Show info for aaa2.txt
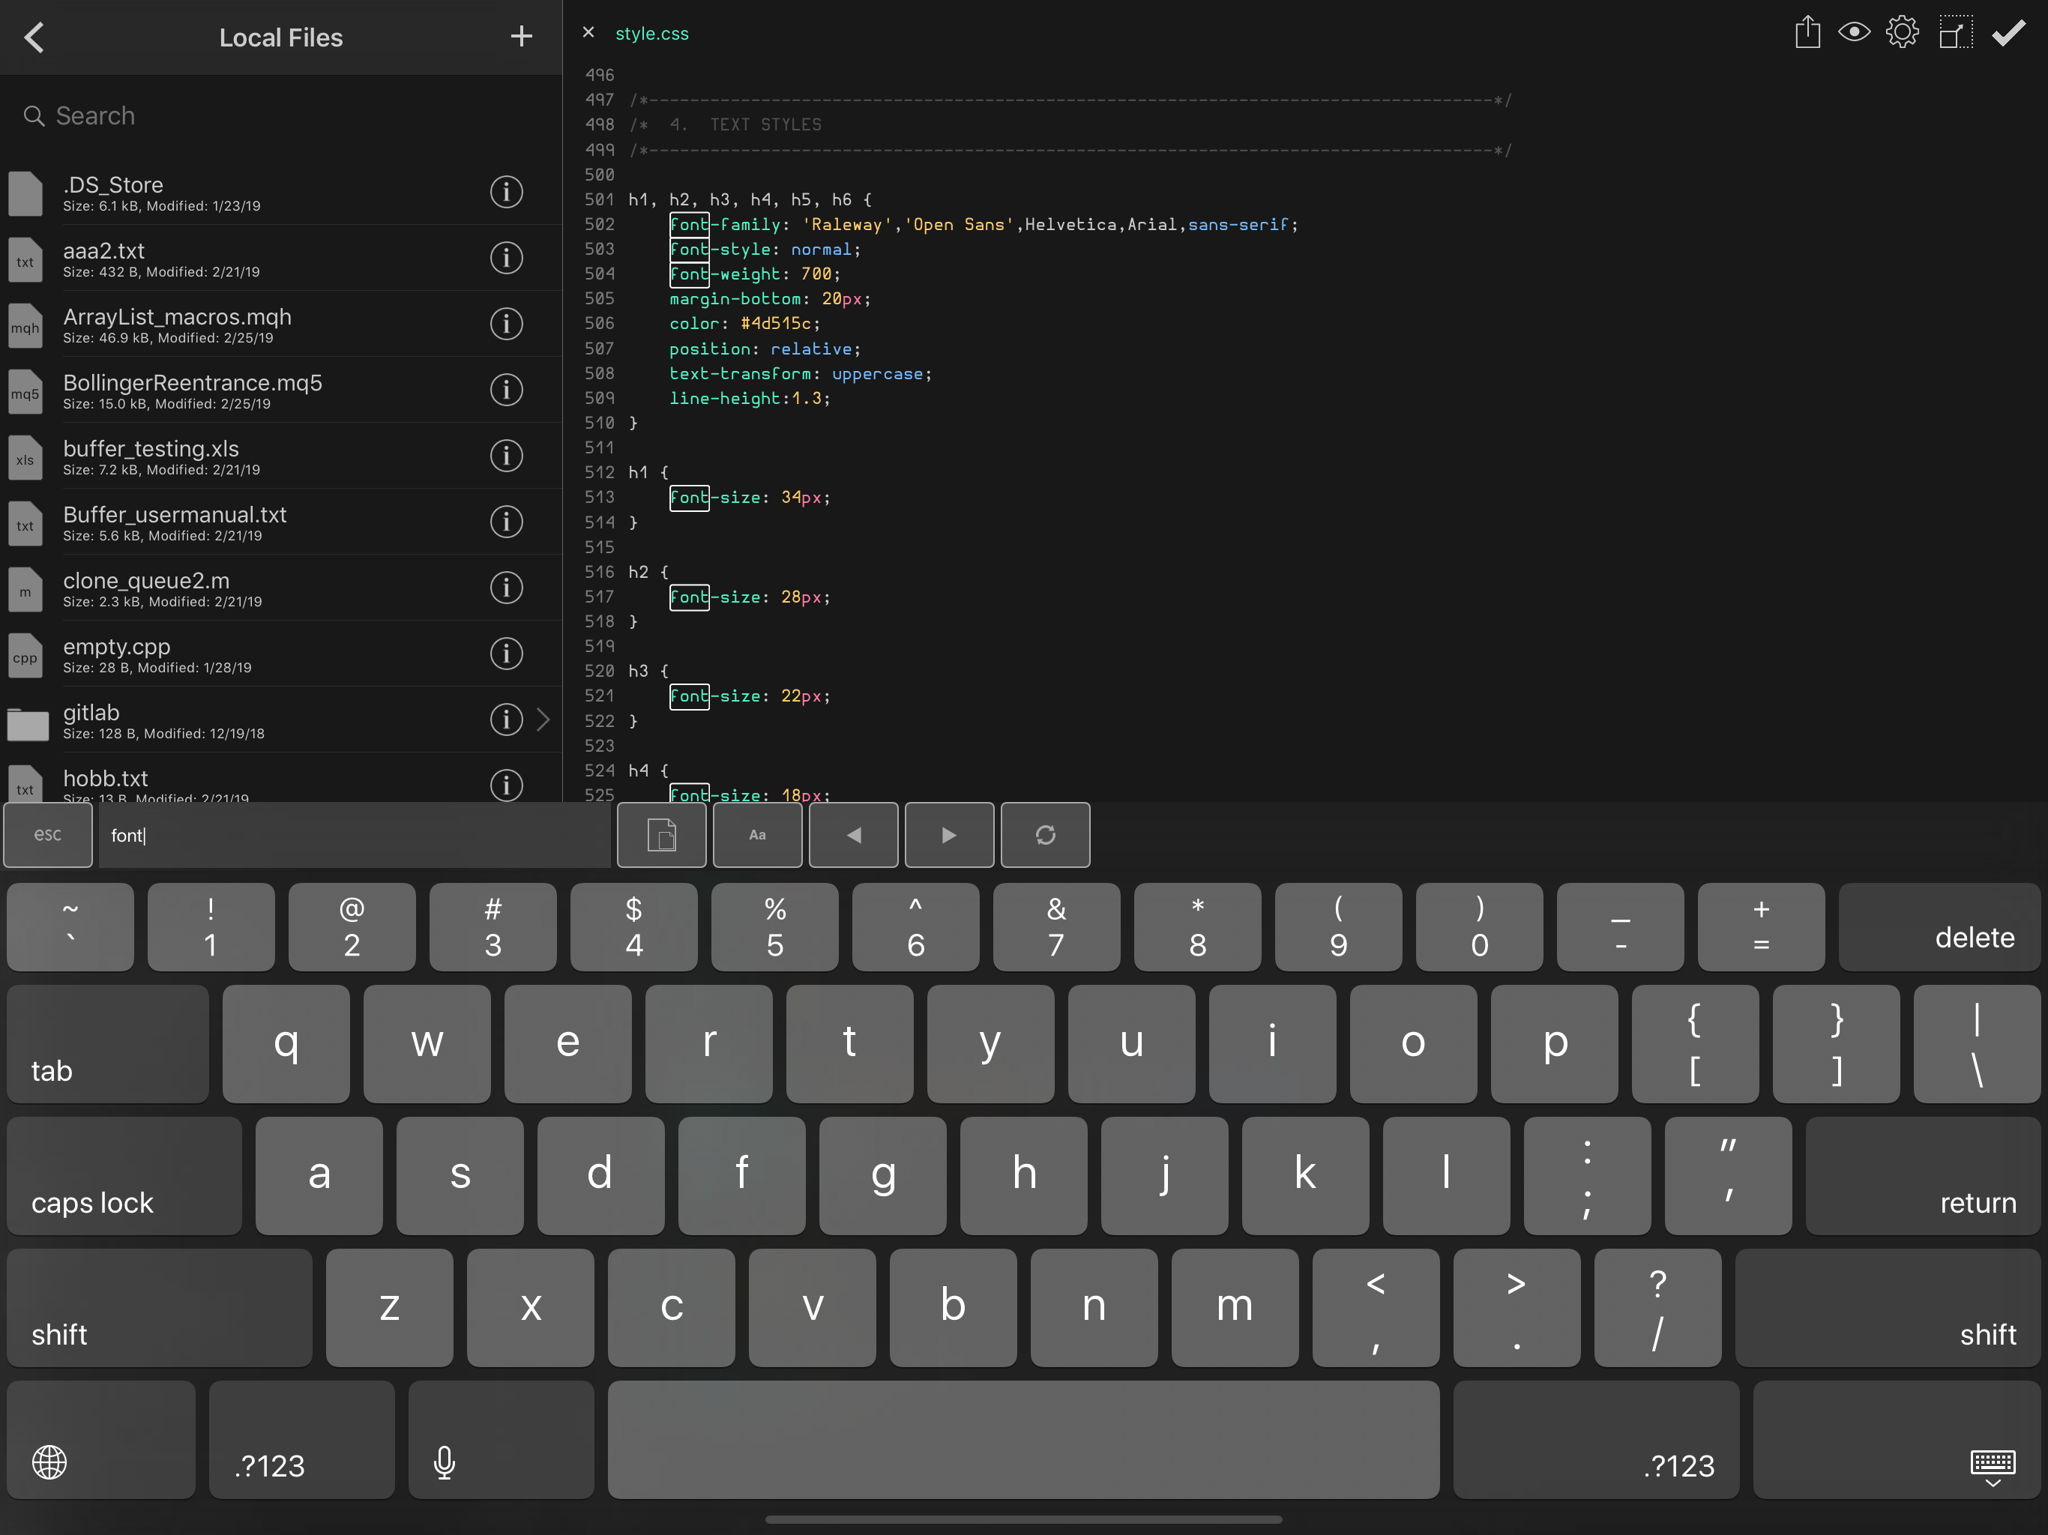The image size is (2048, 1535). [506, 258]
